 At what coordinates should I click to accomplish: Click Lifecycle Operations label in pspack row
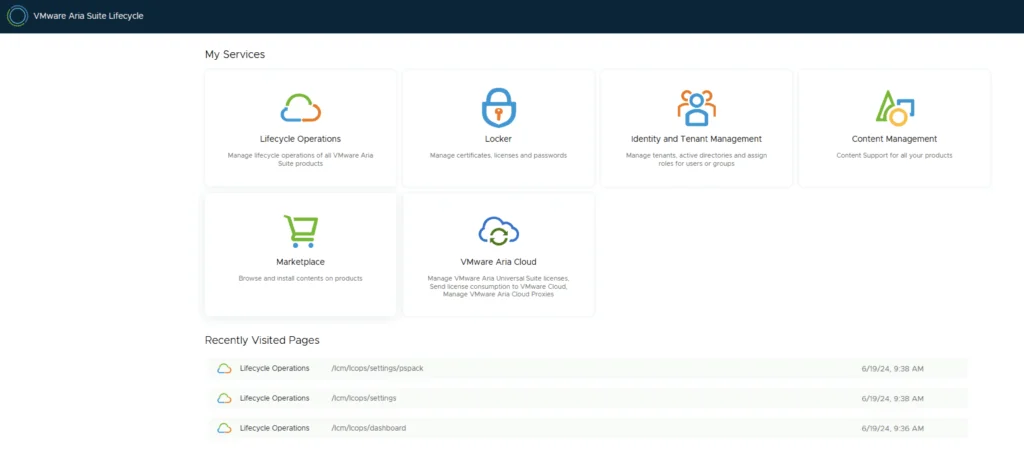point(274,368)
